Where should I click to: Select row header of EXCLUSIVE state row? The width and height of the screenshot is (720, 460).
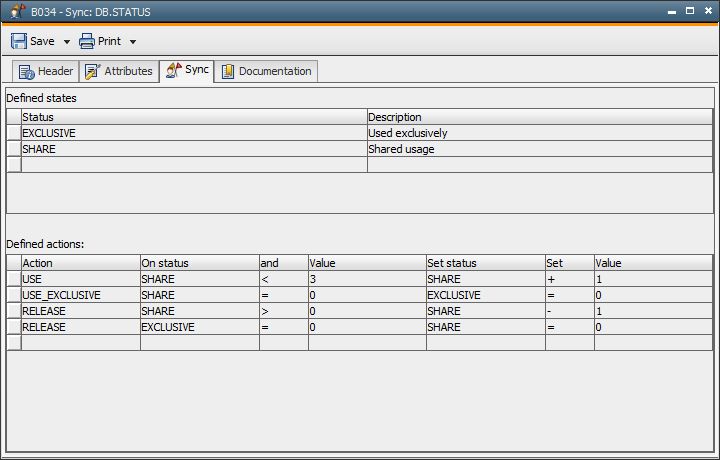14,133
